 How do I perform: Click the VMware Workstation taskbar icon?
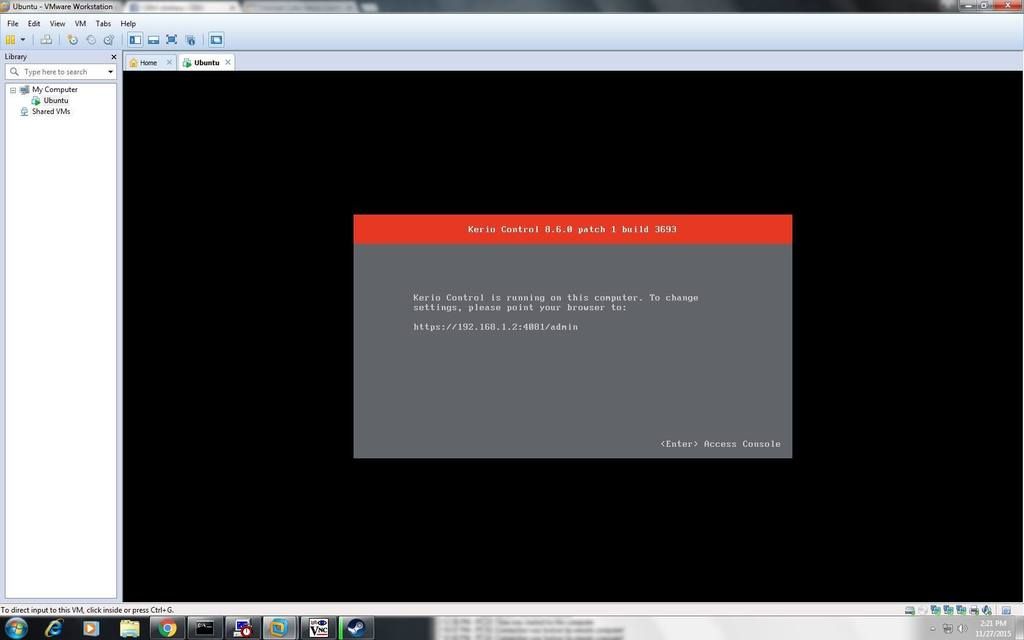point(280,628)
